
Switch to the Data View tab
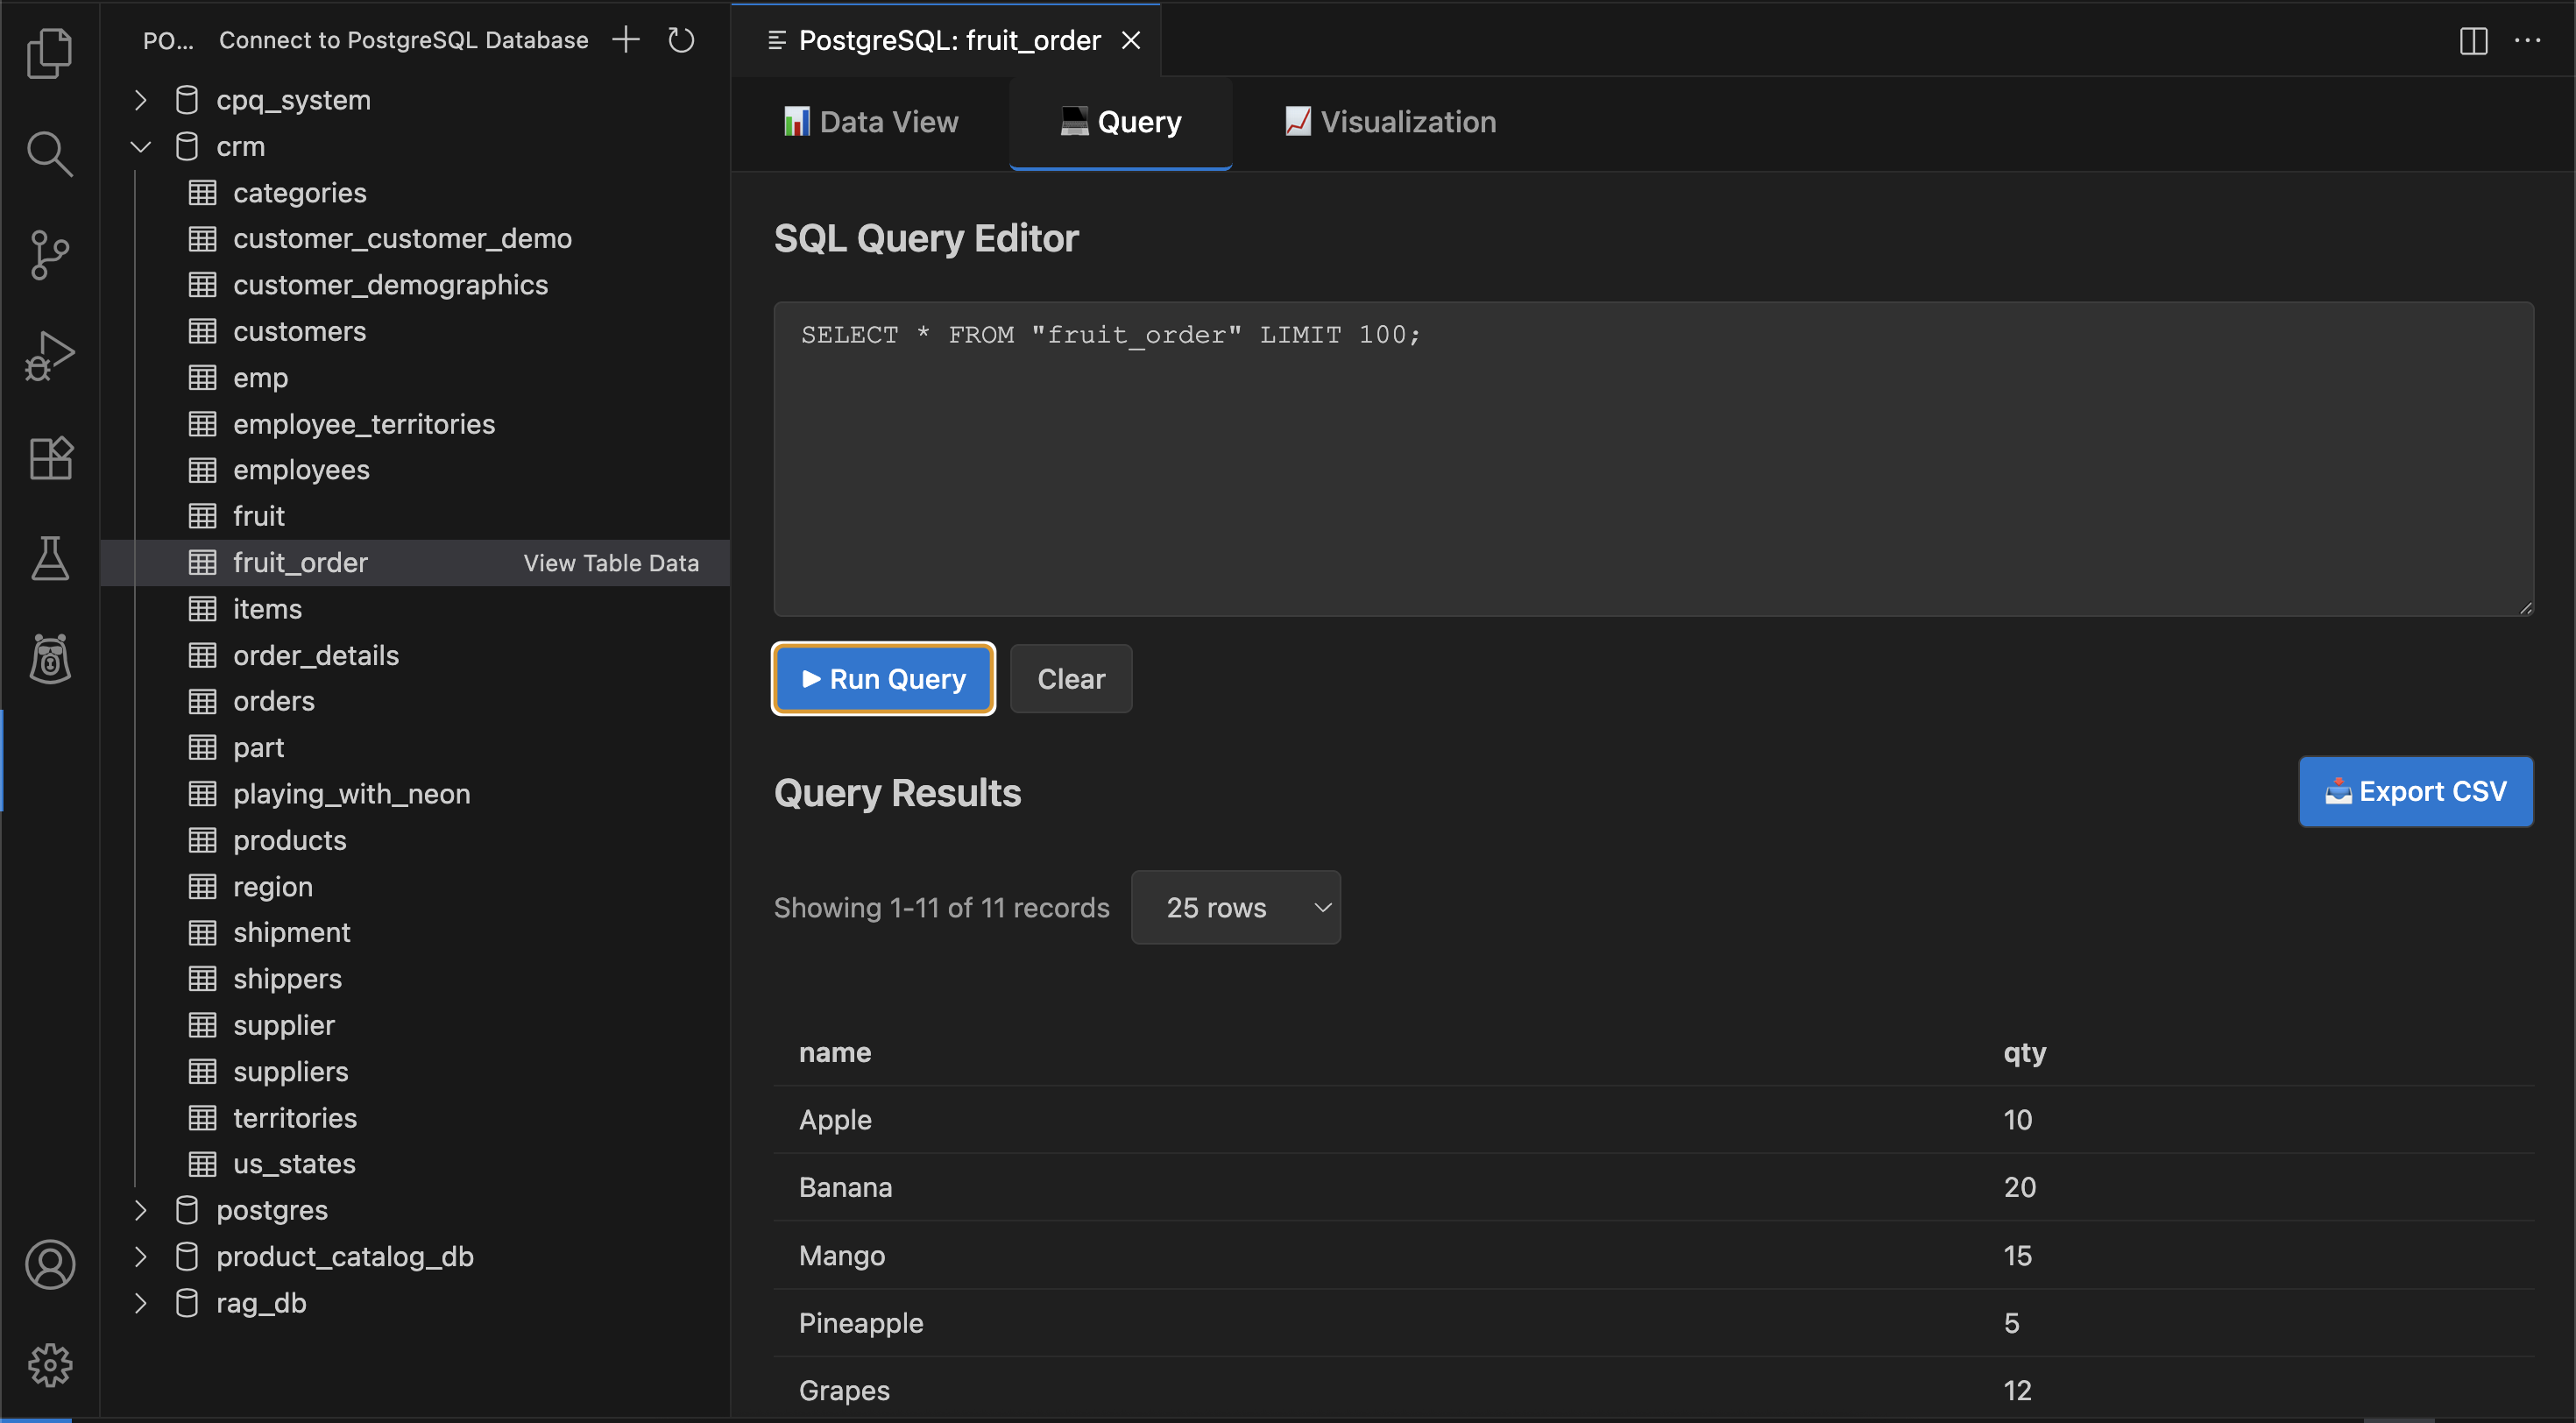coord(870,122)
